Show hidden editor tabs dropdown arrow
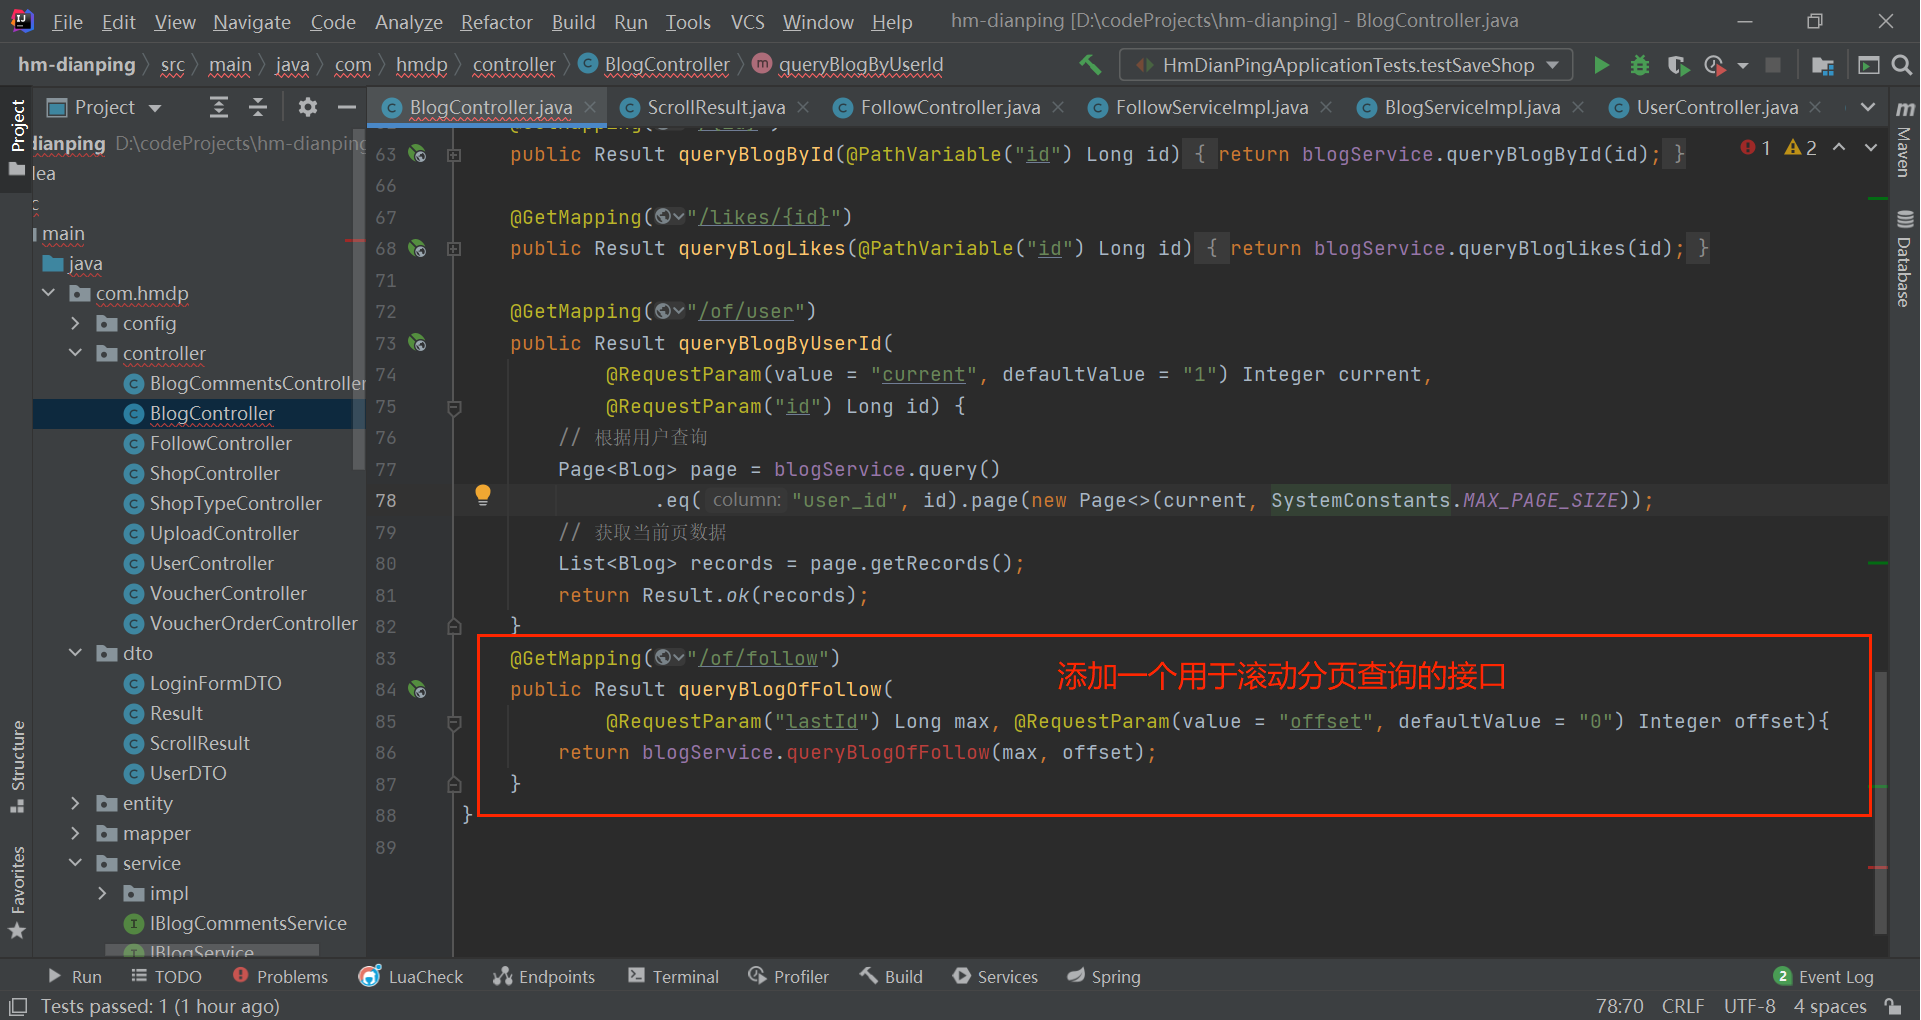The height and width of the screenshot is (1020, 1921). click(x=1867, y=107)
